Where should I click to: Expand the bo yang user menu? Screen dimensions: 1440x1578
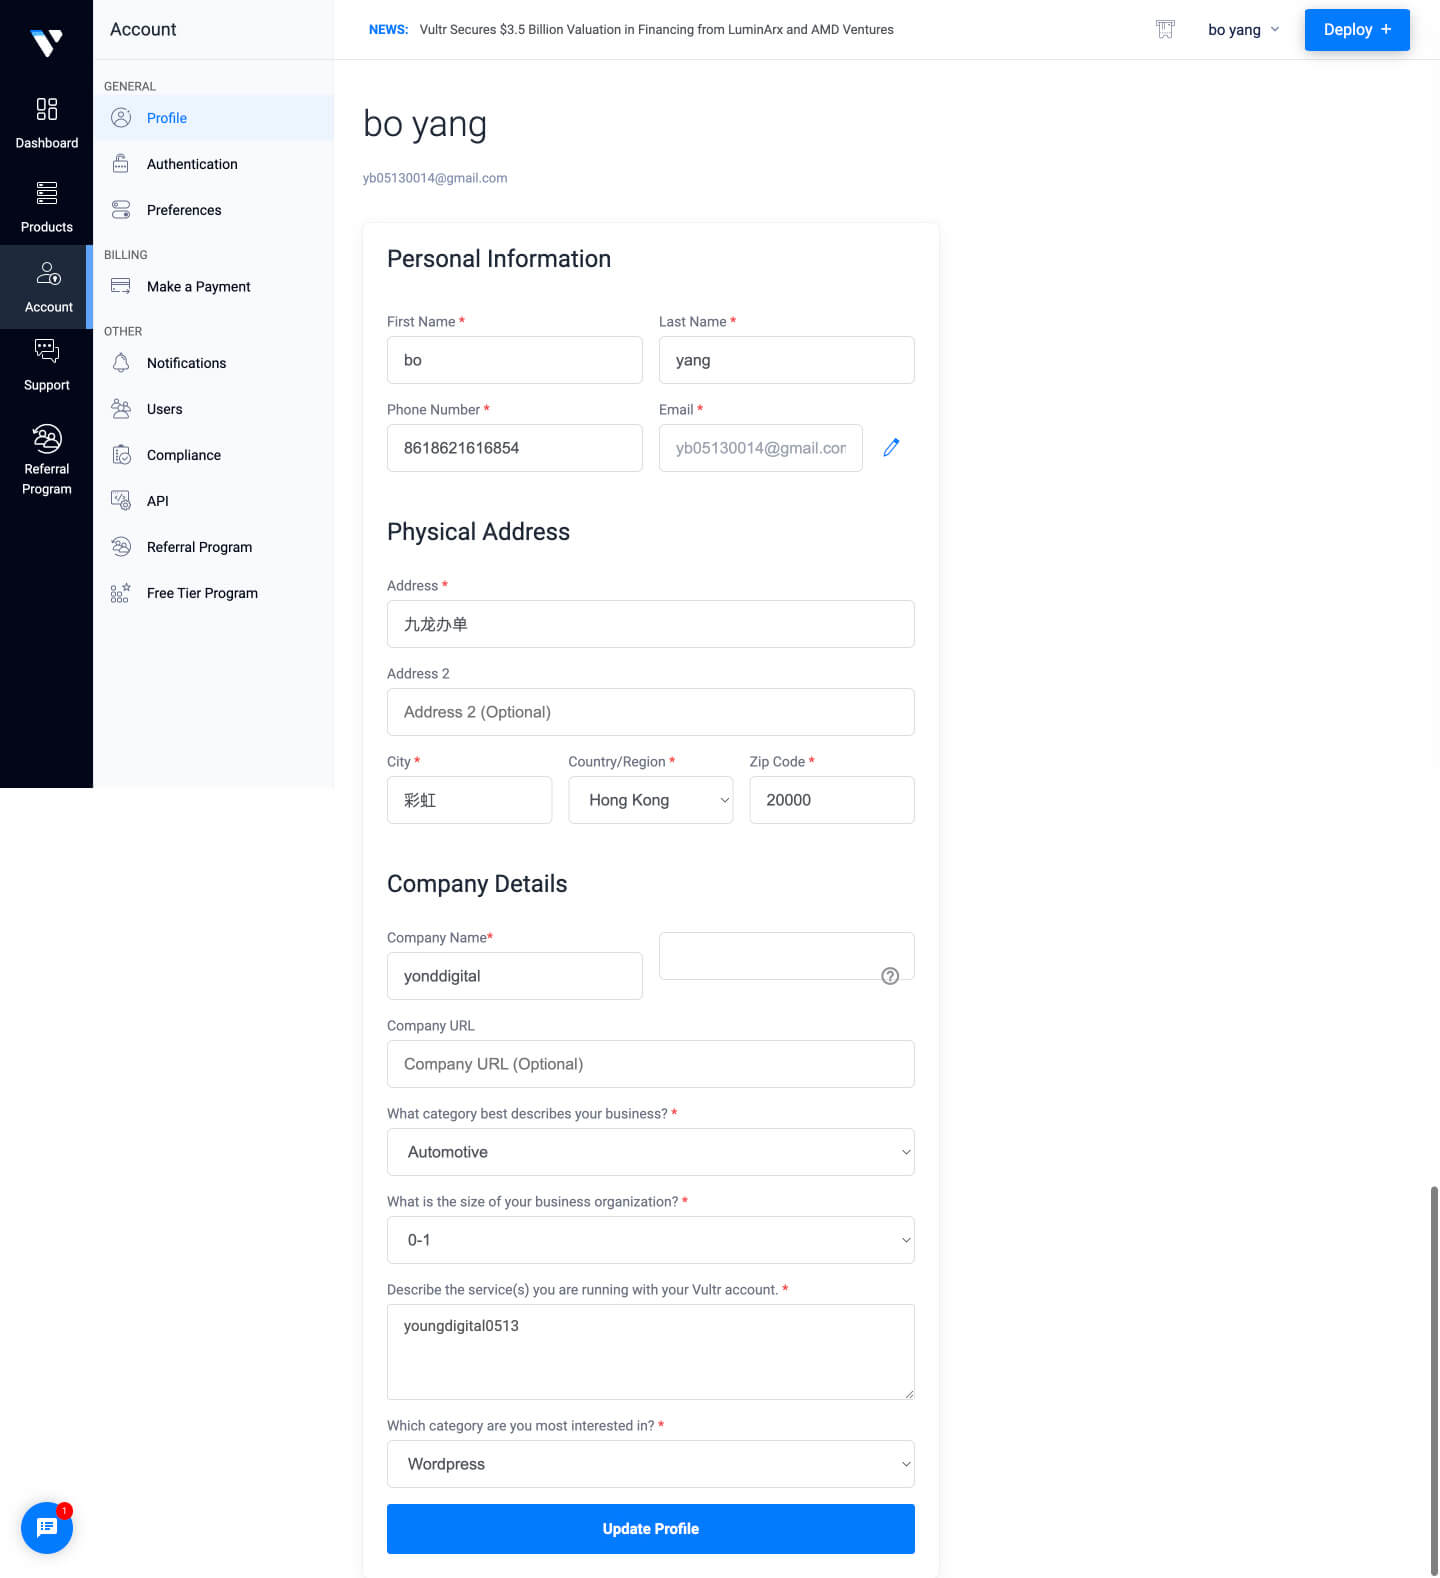[x=1243, y=30]
